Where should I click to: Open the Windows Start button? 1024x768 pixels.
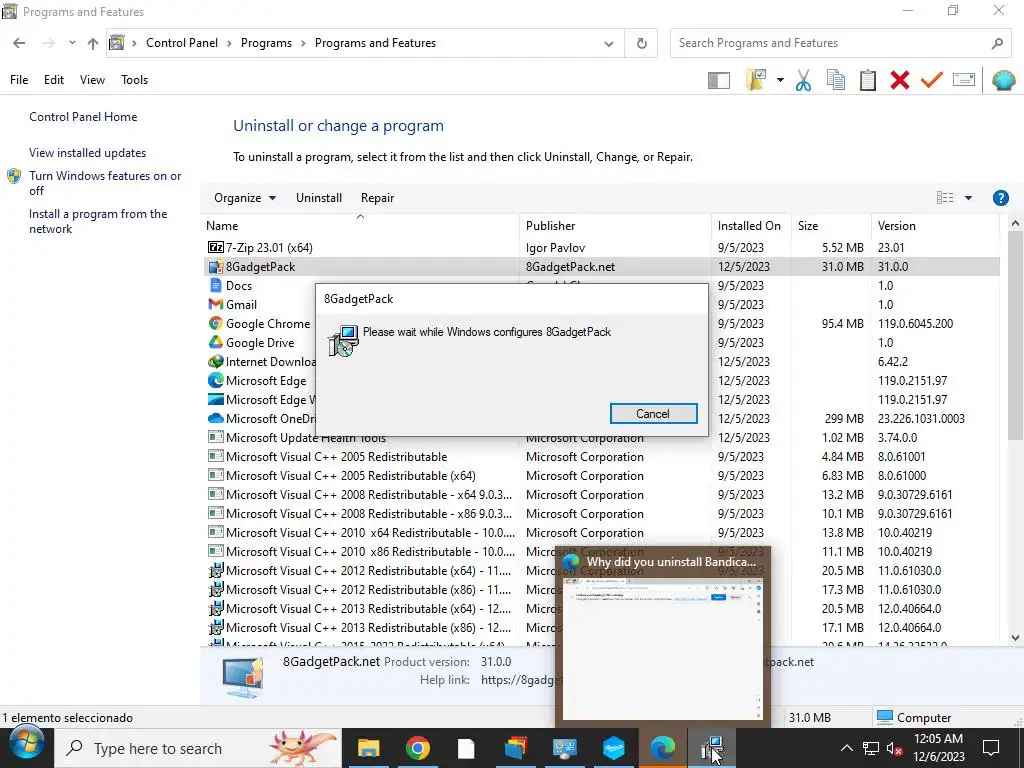click(x=26, y=745)
